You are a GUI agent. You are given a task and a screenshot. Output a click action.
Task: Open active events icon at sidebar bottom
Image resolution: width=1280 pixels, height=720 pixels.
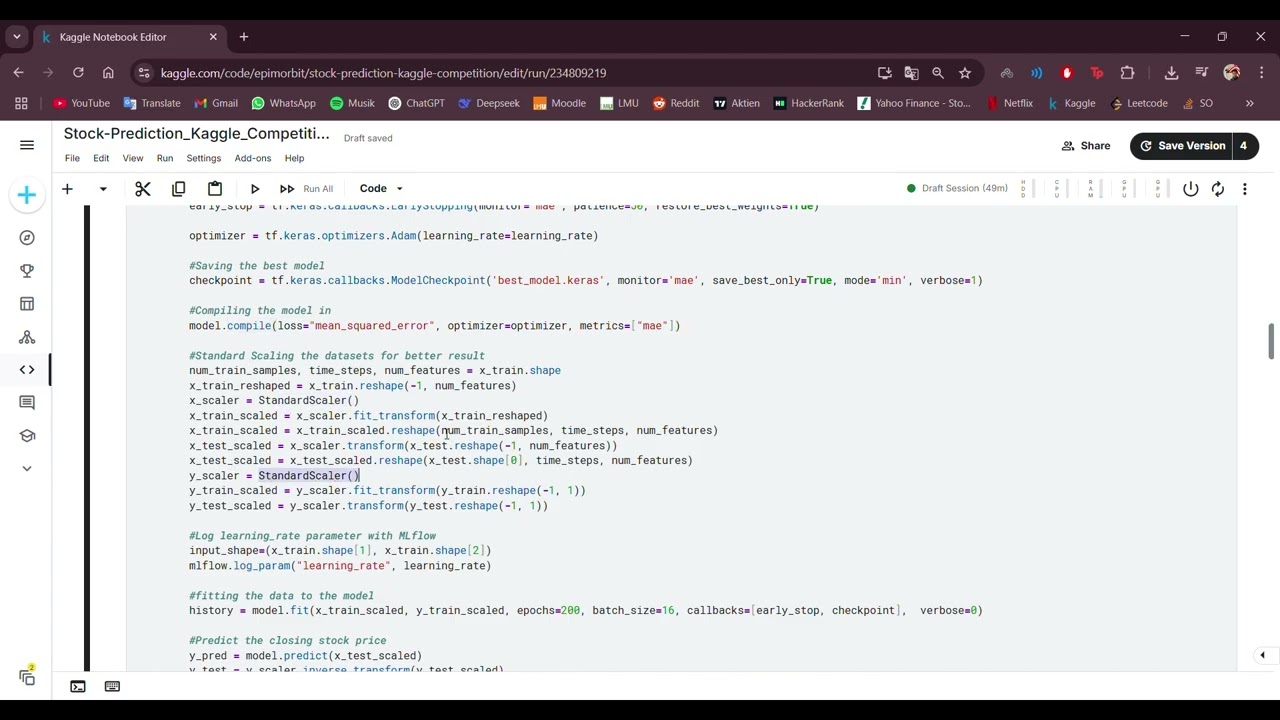tap(27, 677)
